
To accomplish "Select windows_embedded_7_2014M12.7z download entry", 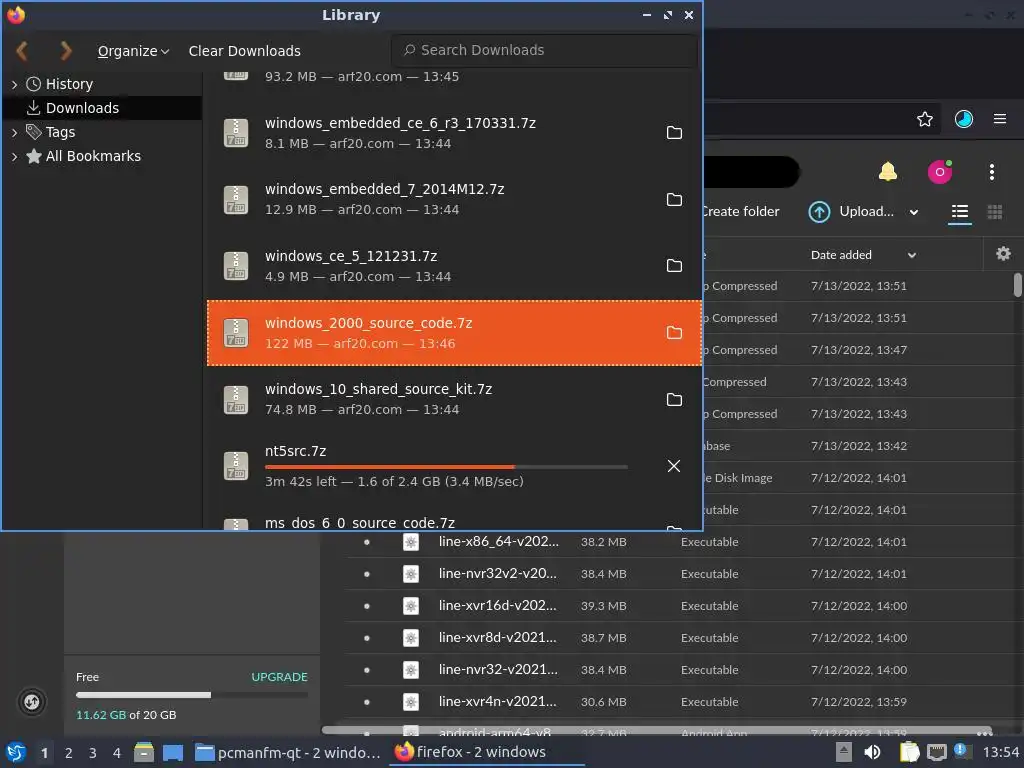I will [455, 199].
